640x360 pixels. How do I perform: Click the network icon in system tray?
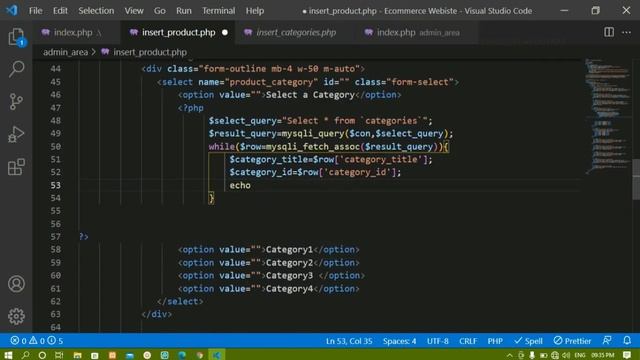tap(555, 356)
